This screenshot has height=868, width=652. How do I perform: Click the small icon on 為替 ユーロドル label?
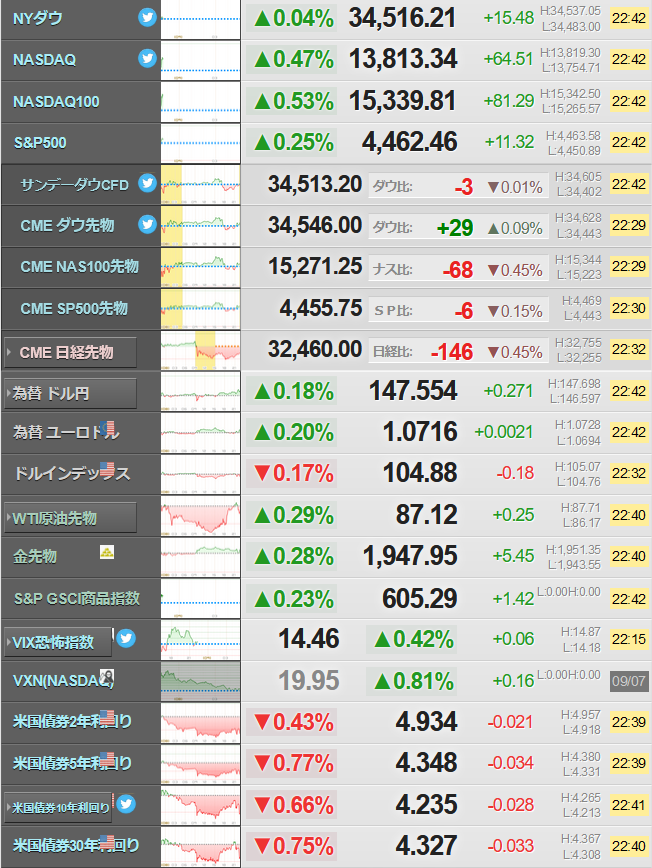coord(107,427)
